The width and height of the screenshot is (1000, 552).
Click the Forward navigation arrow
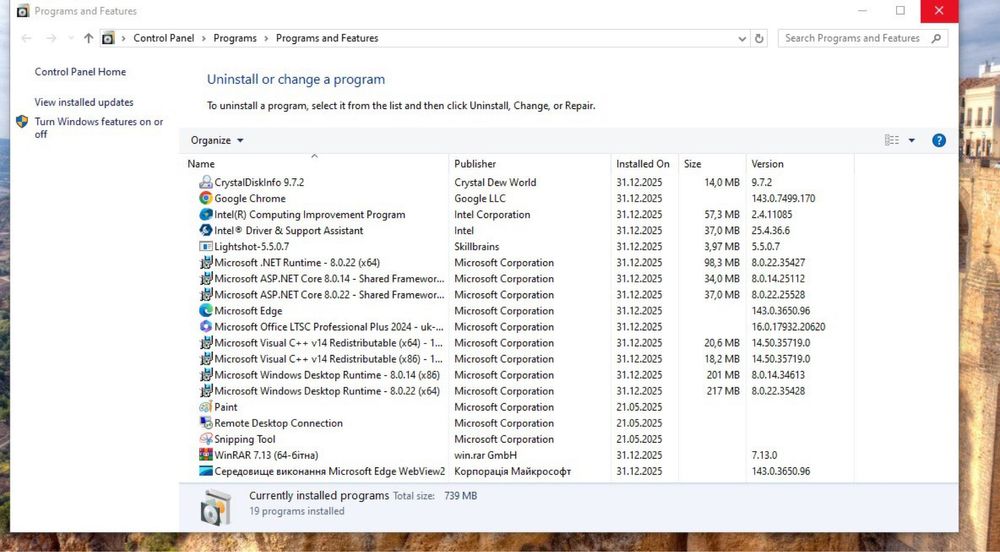tap(51, 38)
